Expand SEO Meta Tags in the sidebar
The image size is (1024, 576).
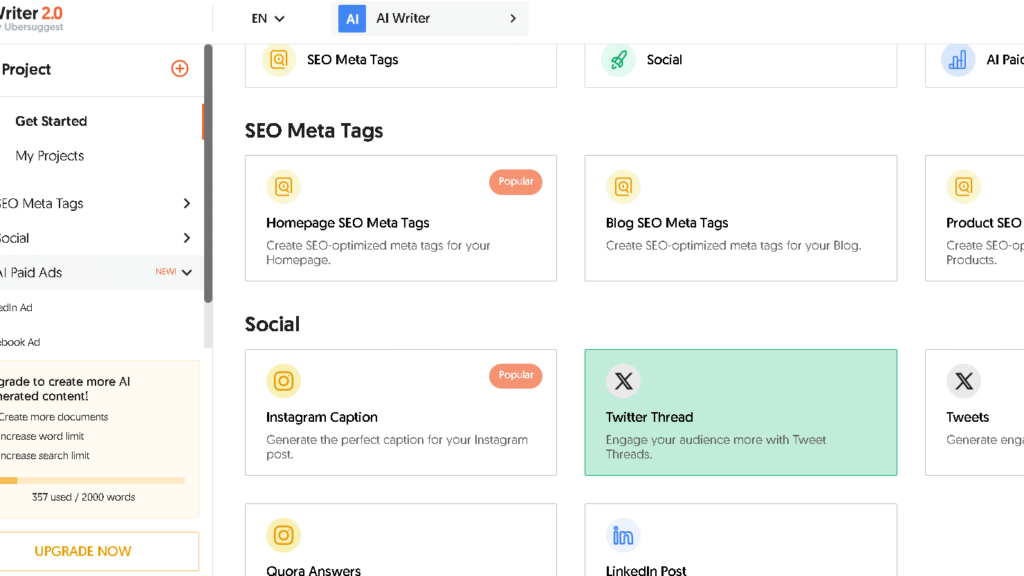(x=187, y=203)
